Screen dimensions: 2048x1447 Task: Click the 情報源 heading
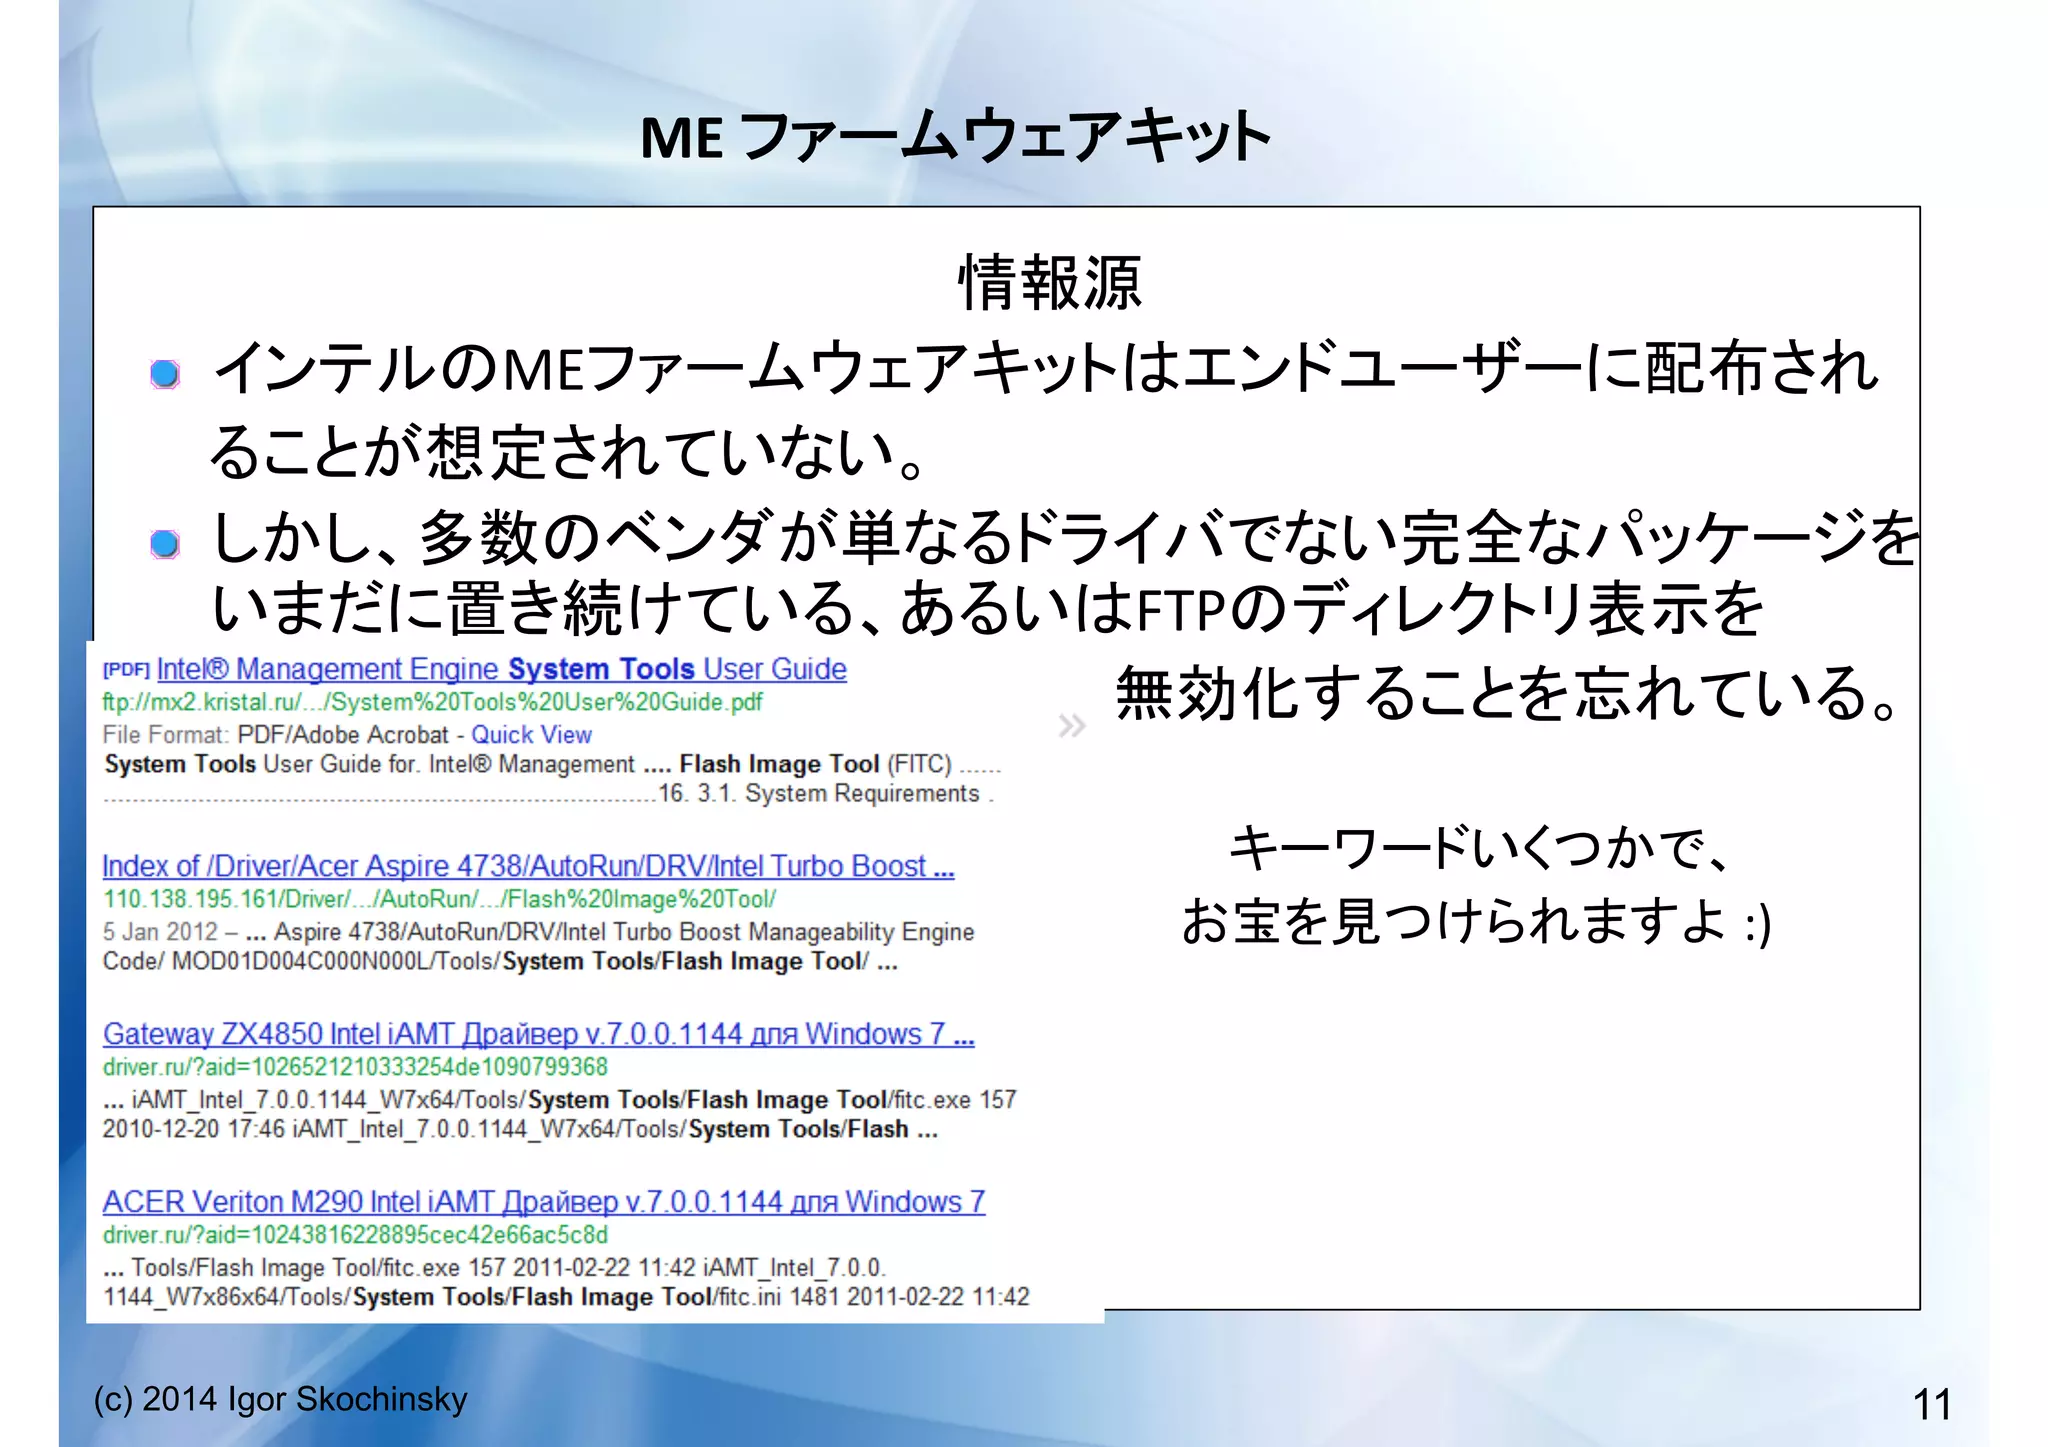(x=1049, y=283)
